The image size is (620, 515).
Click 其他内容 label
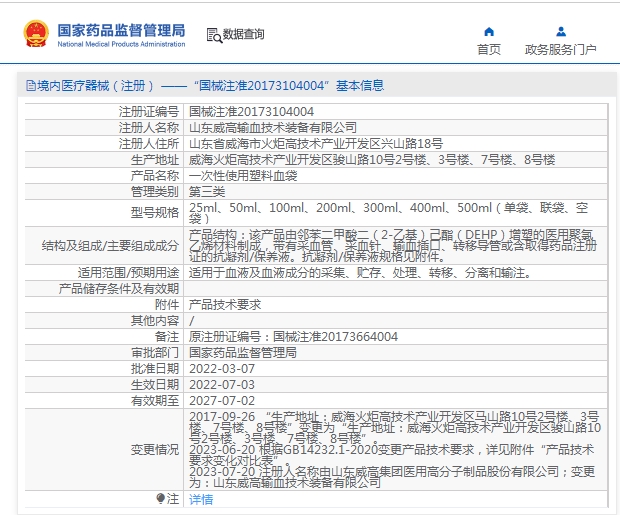click(x=155, y=320)
